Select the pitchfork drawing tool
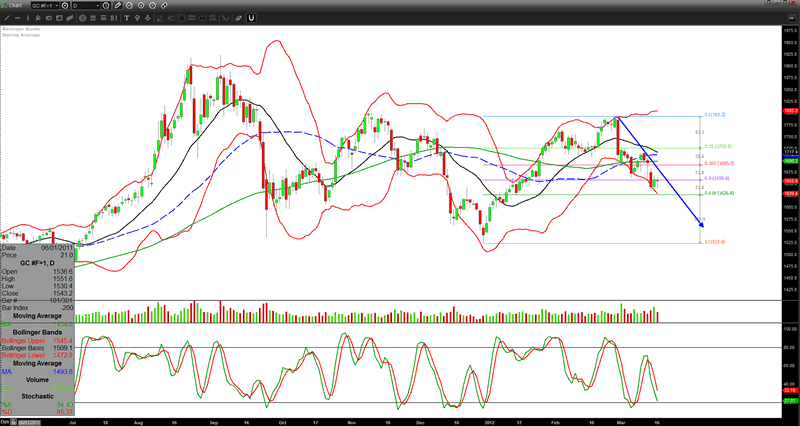 click(38, 18)
